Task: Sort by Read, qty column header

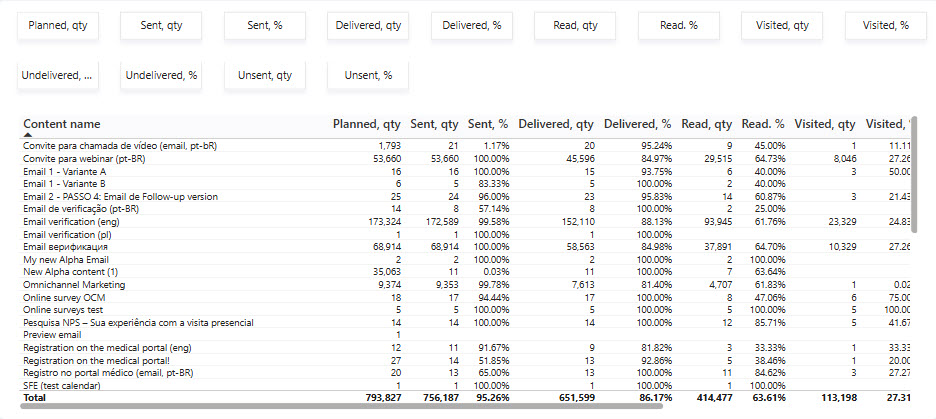Action: tap(707, 124)
